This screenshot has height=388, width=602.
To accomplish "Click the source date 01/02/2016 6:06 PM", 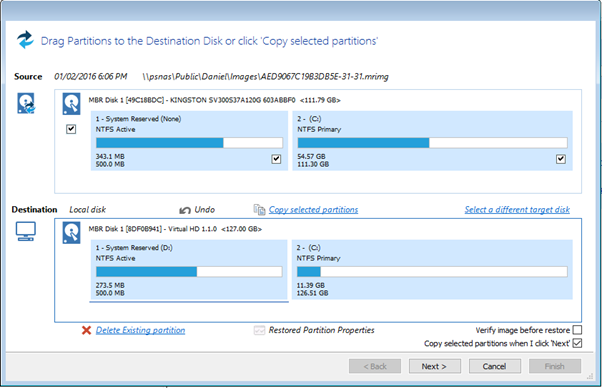I will point(91,76).
